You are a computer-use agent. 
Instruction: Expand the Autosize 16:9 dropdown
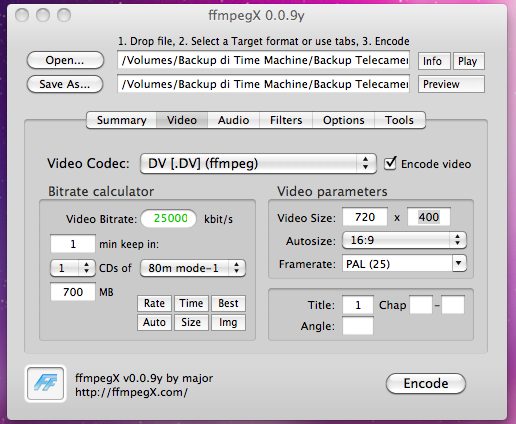[x=404, y=240]
